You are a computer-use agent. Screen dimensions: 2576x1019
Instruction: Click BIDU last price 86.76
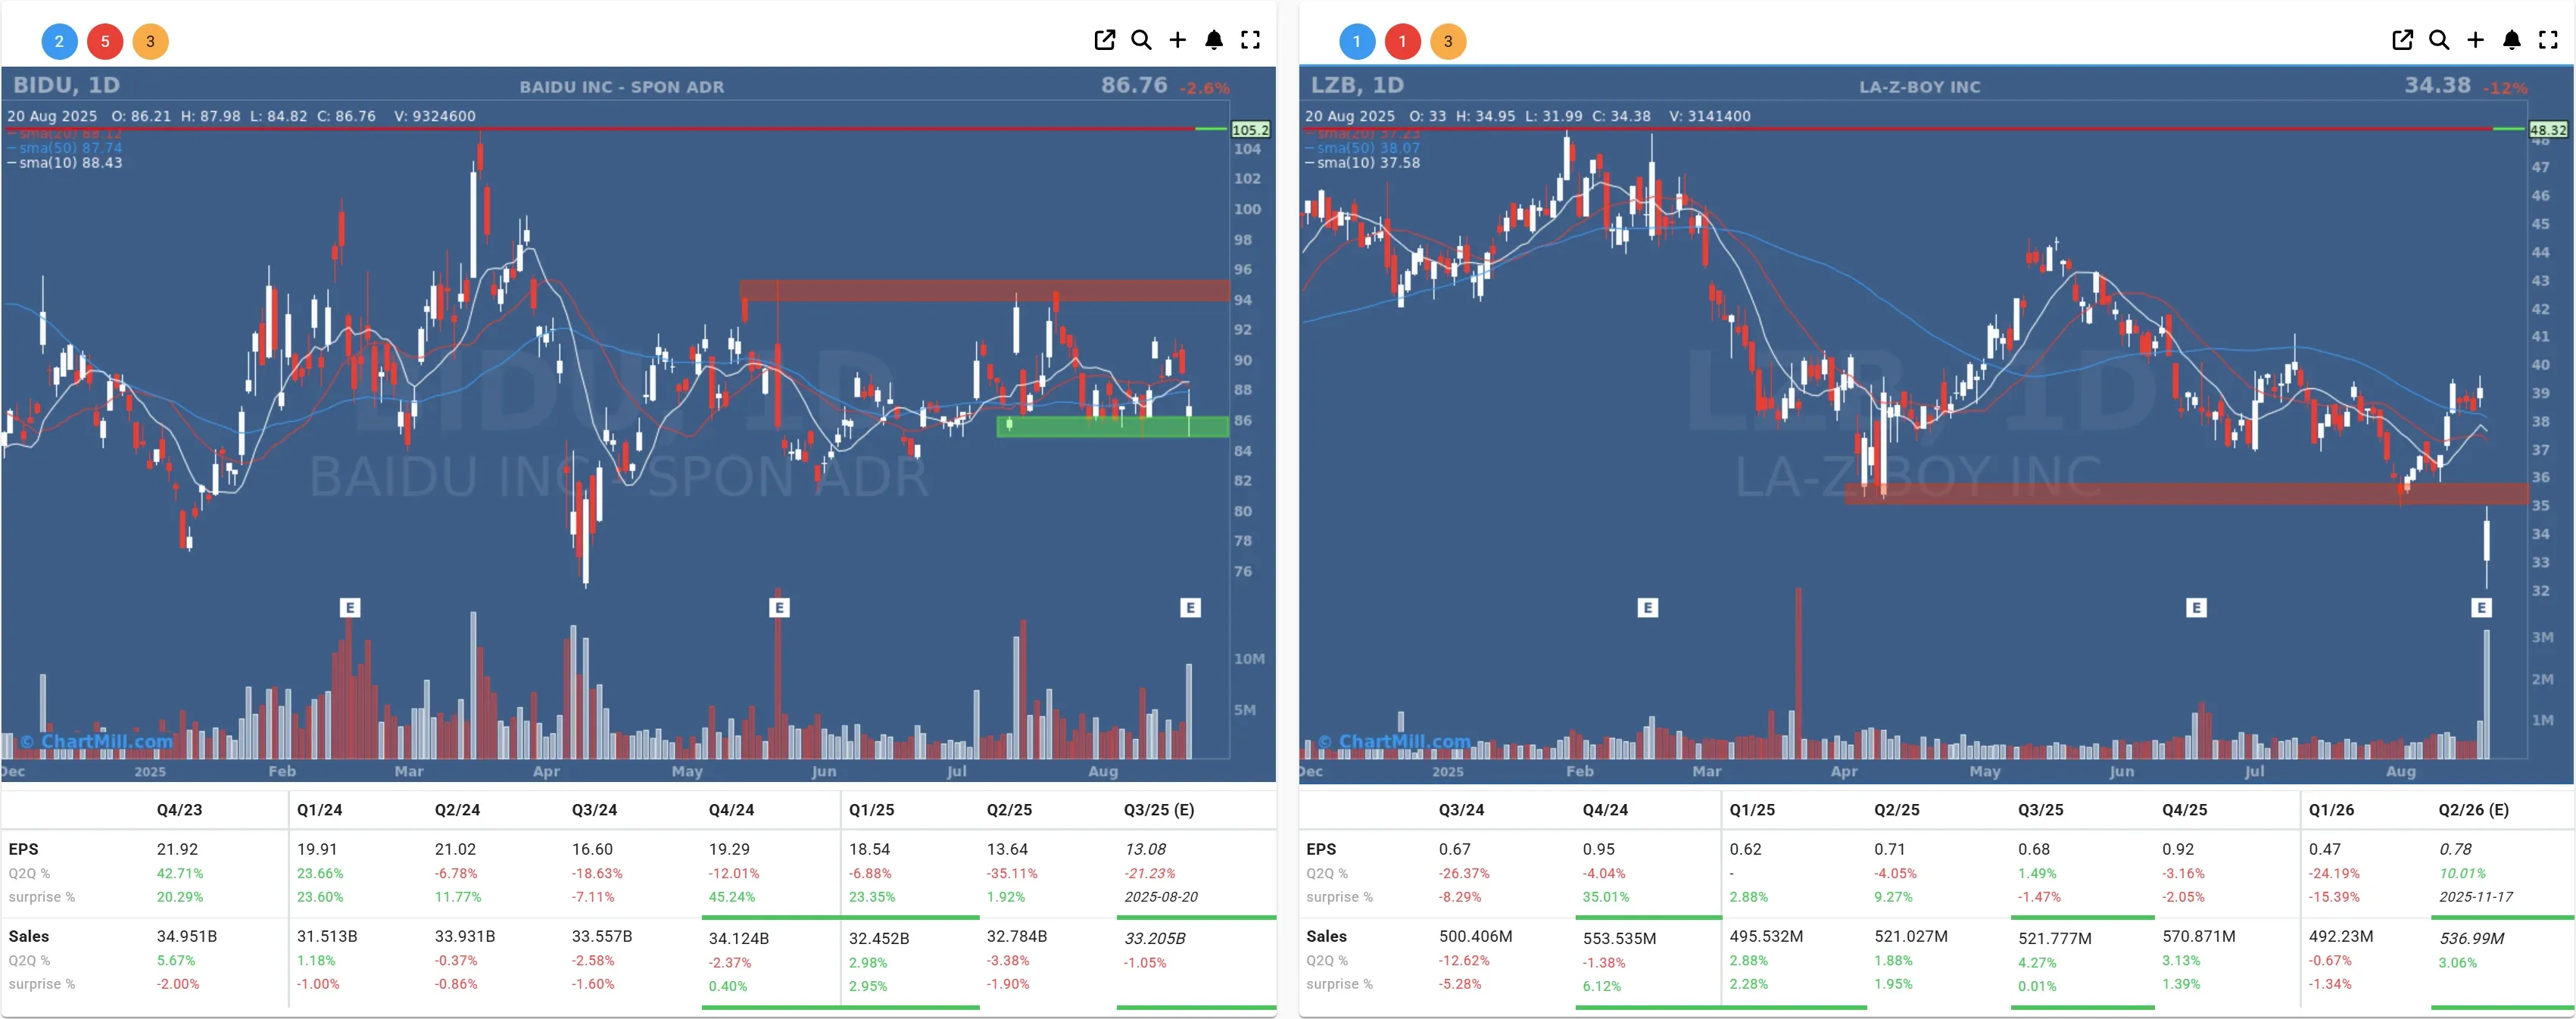point(1134,85)
